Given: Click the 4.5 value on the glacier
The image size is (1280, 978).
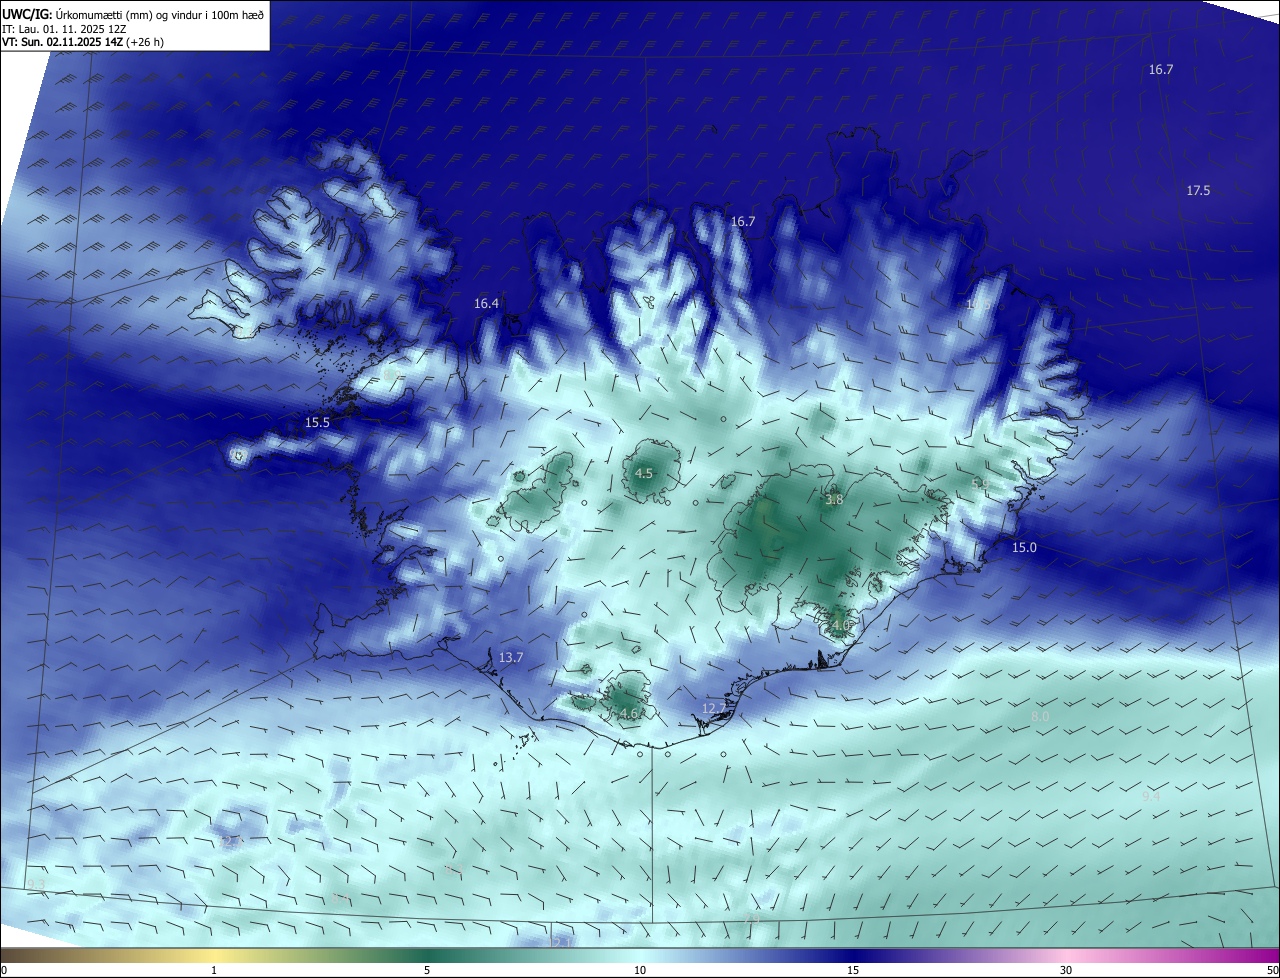Looking at the screenshot, I should [x=644, y=473].
